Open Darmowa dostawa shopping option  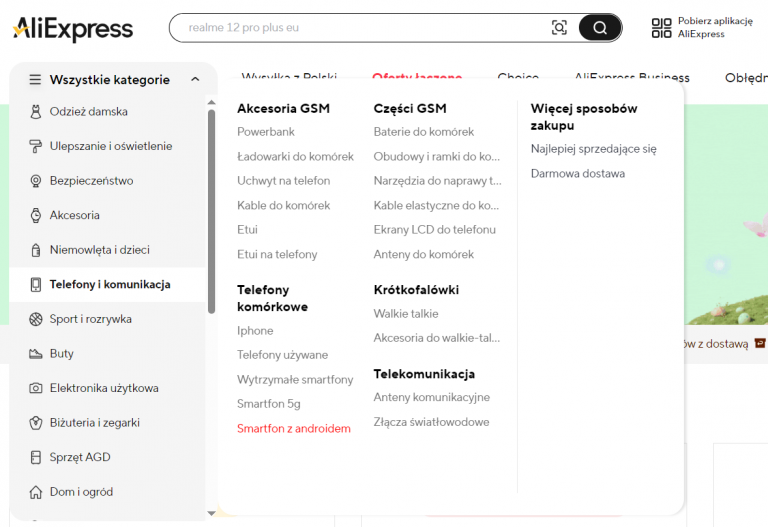coord(577,173)
